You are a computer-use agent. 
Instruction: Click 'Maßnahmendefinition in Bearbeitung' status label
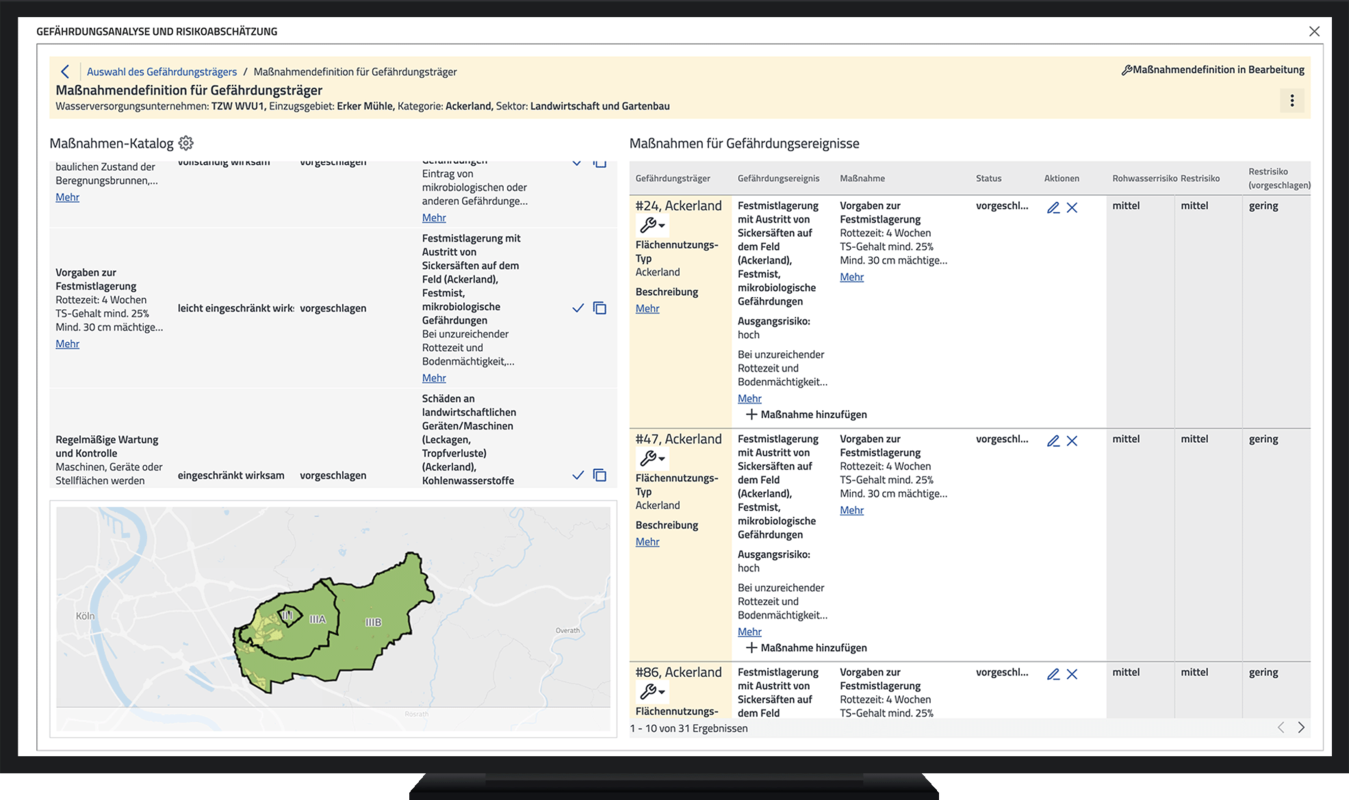(1212, 70)
